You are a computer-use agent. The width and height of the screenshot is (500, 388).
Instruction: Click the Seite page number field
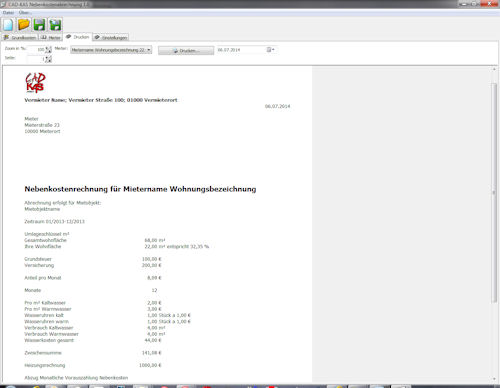point(36,59)
